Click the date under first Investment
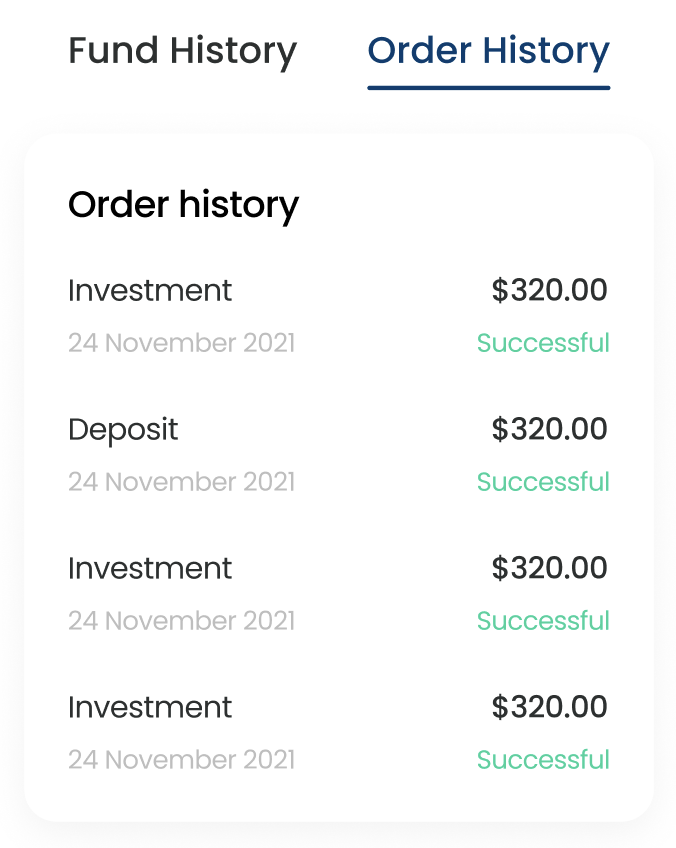 coord(181,343)
